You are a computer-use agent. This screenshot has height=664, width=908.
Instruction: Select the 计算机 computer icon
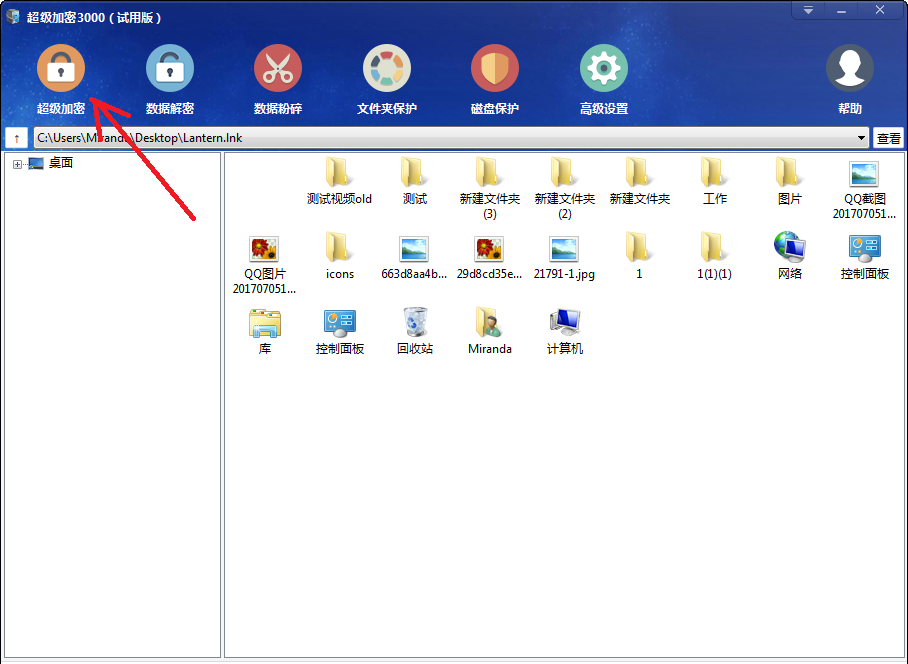565,332
